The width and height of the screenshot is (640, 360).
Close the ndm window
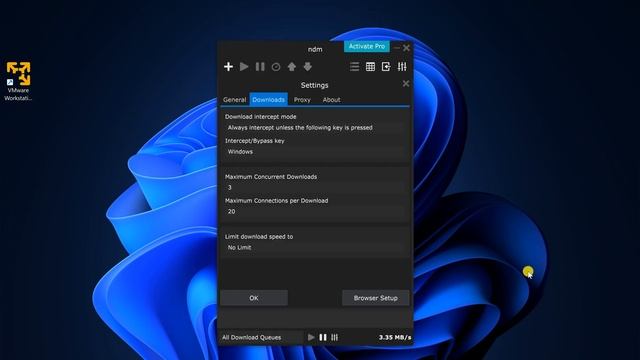pos(407,48)
